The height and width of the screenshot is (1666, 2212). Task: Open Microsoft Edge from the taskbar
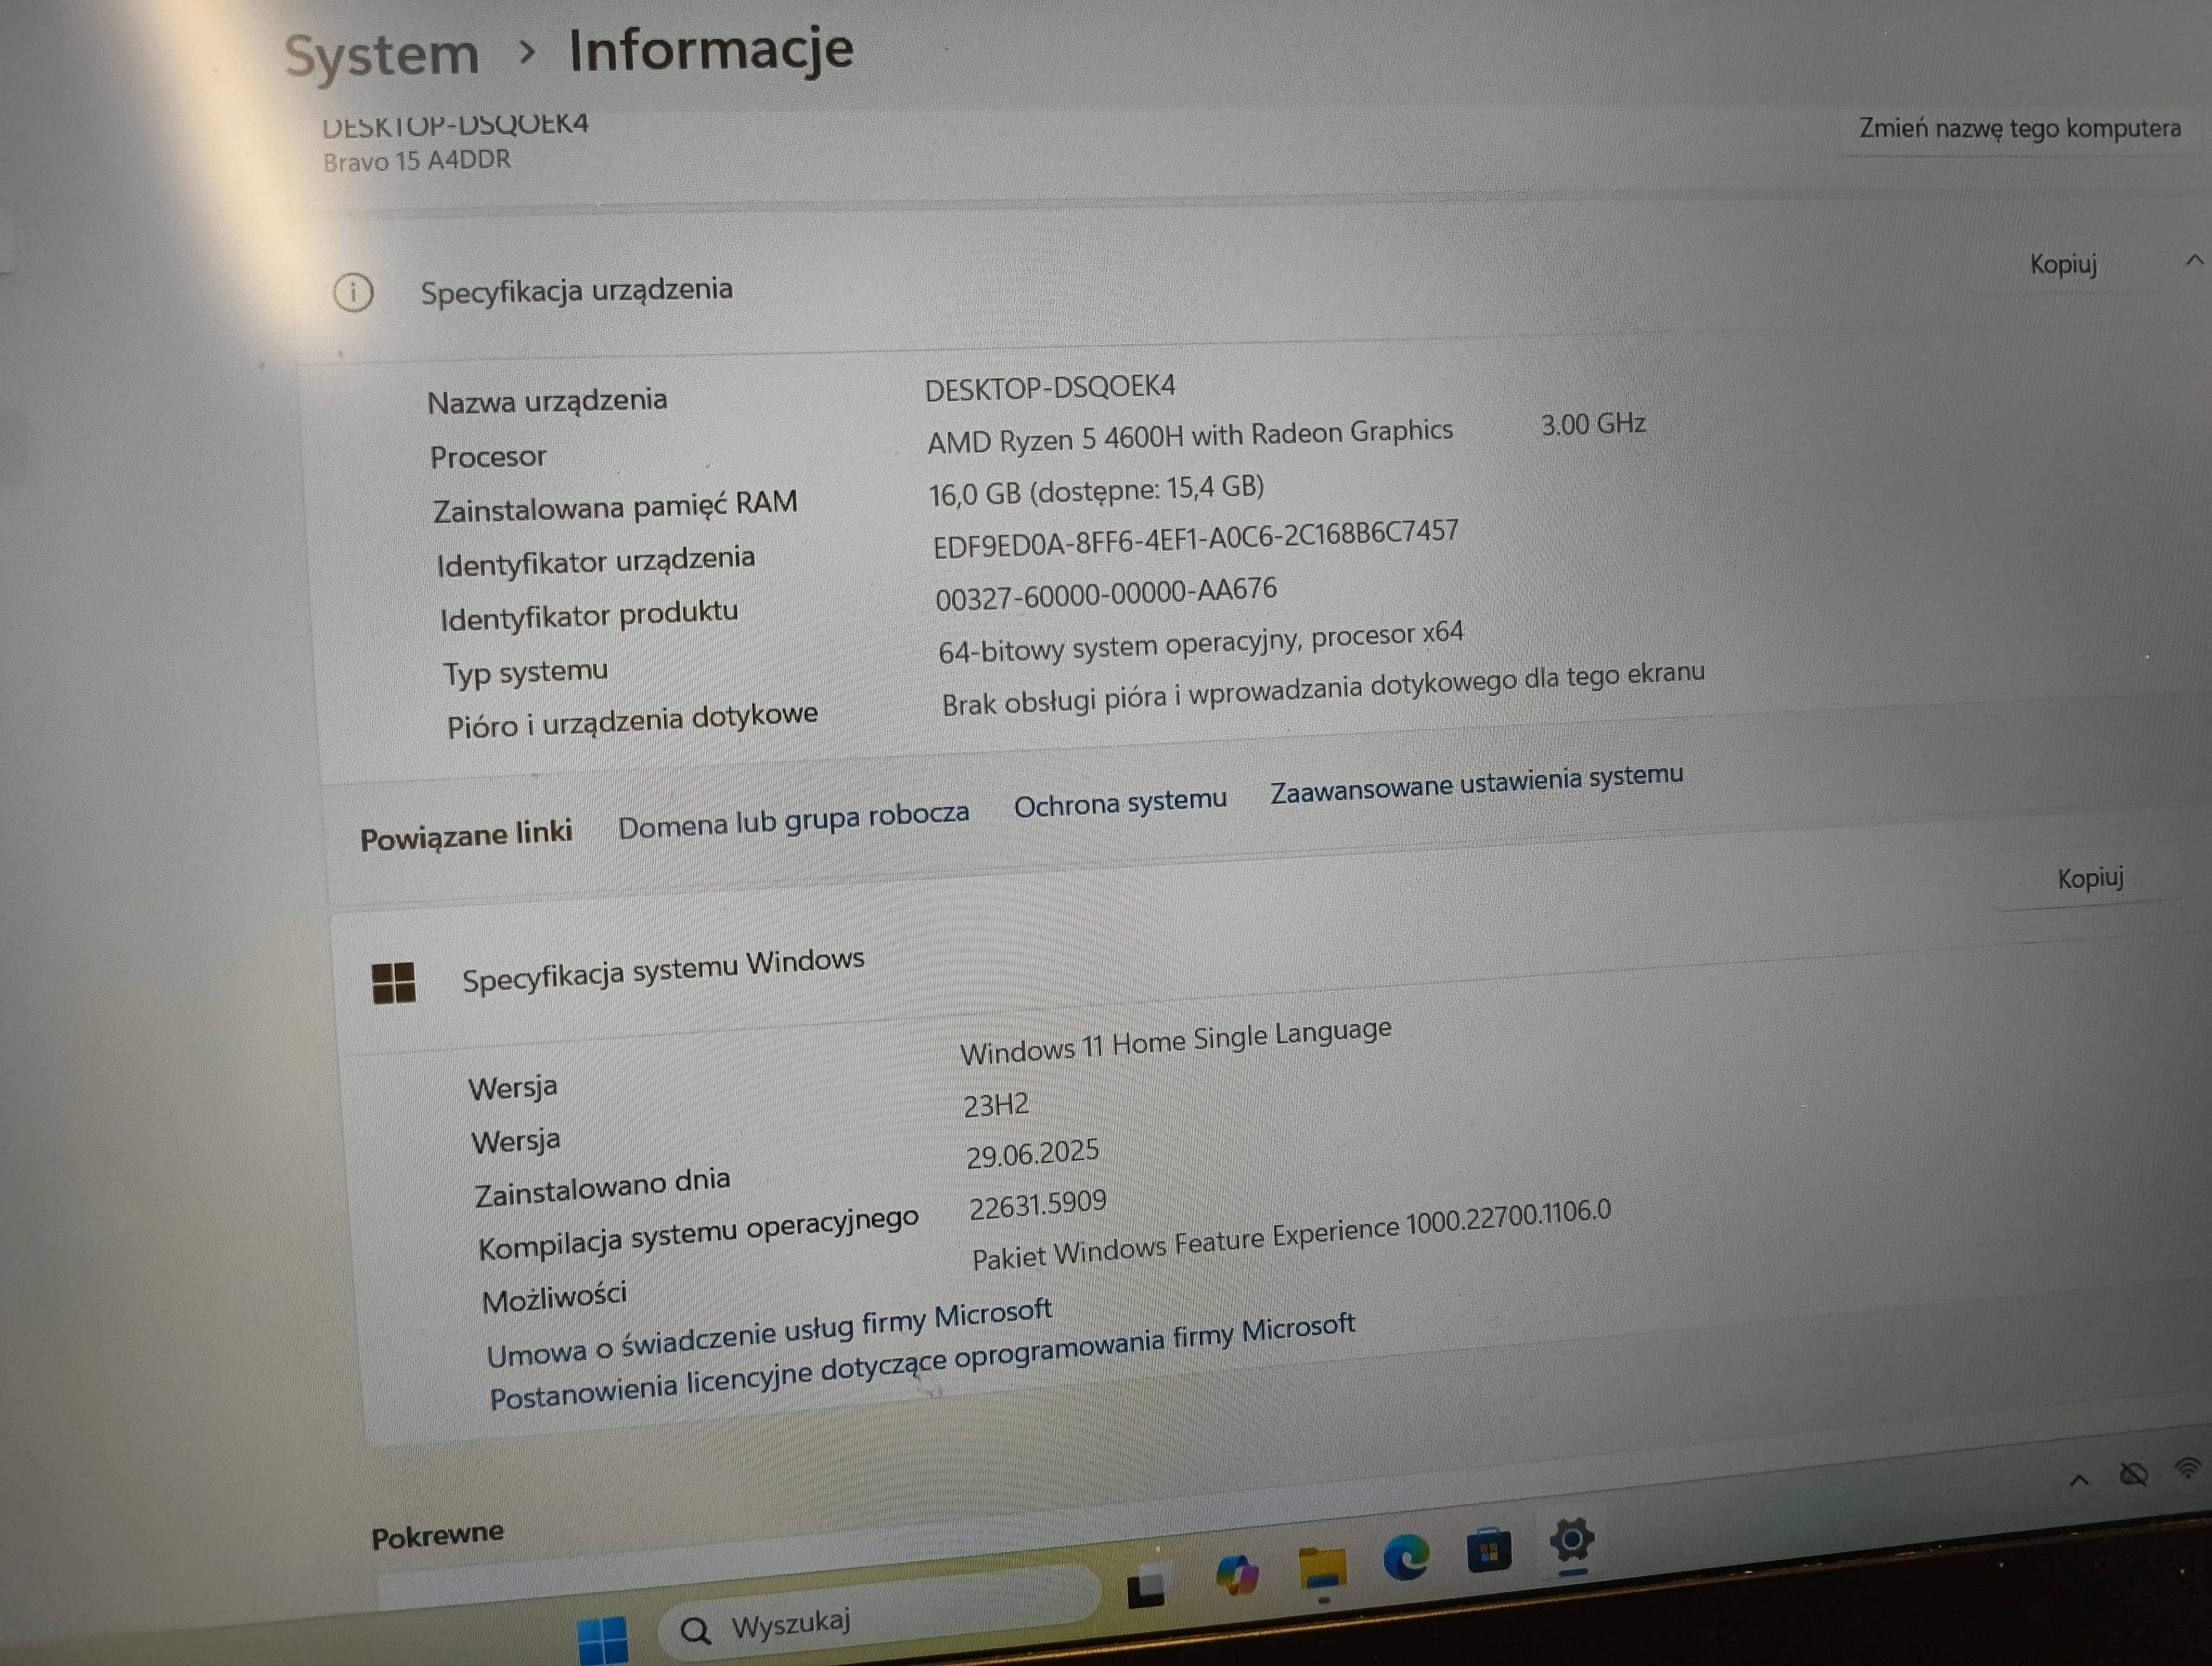1405,1557
